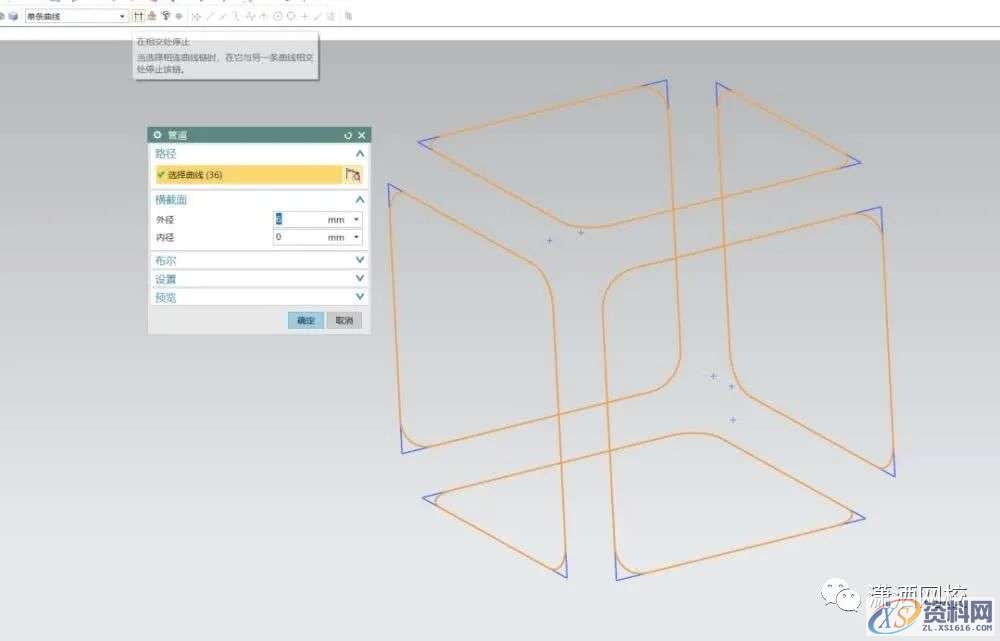Expand the 预览 section
The width and height of the screenshot is (1000, 641).
click(x=359, y=297)
